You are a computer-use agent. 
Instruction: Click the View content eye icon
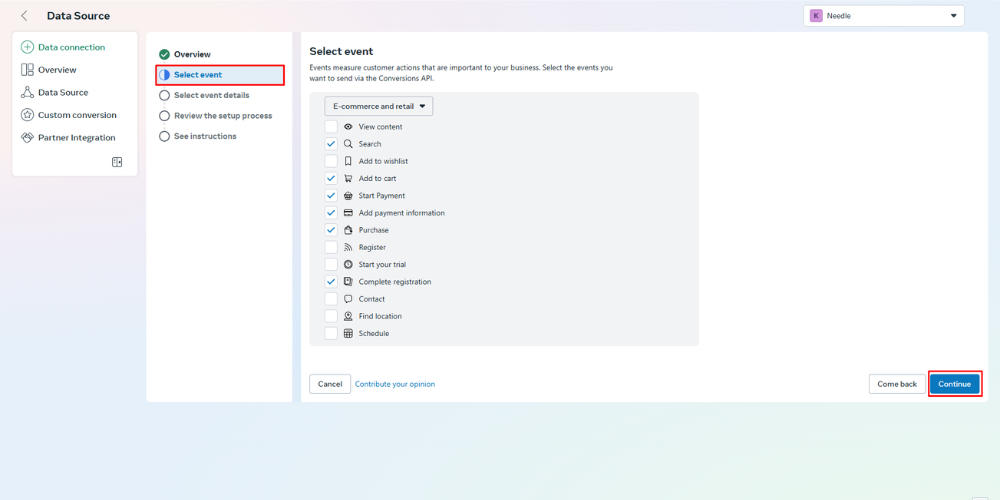(348, 127)
